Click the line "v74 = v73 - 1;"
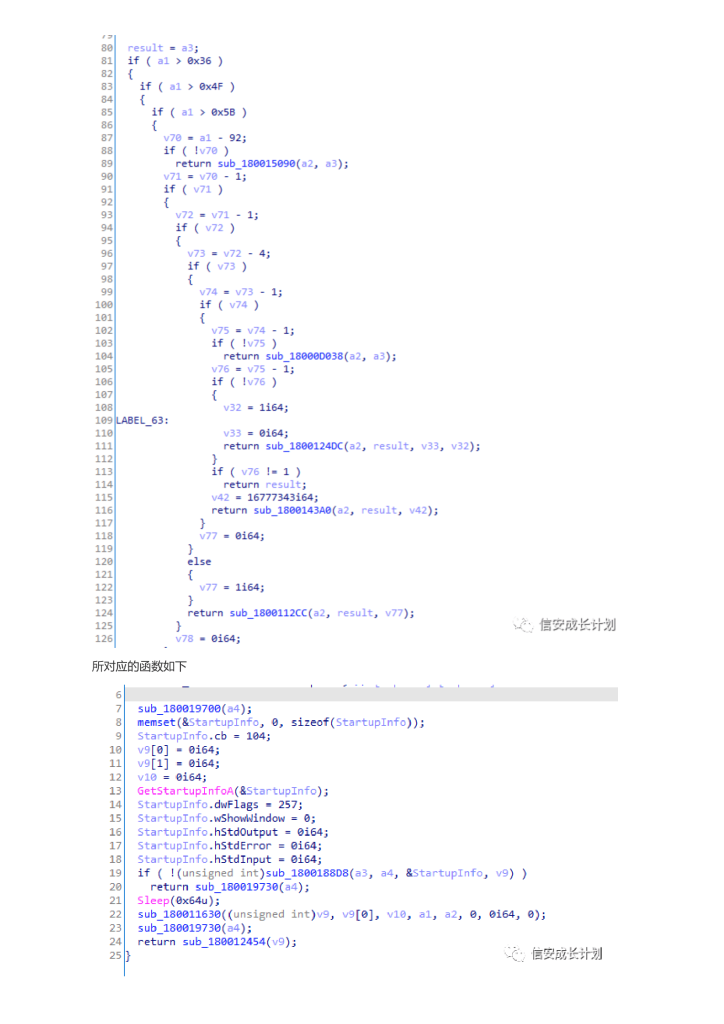 click(x=241, y=292)
